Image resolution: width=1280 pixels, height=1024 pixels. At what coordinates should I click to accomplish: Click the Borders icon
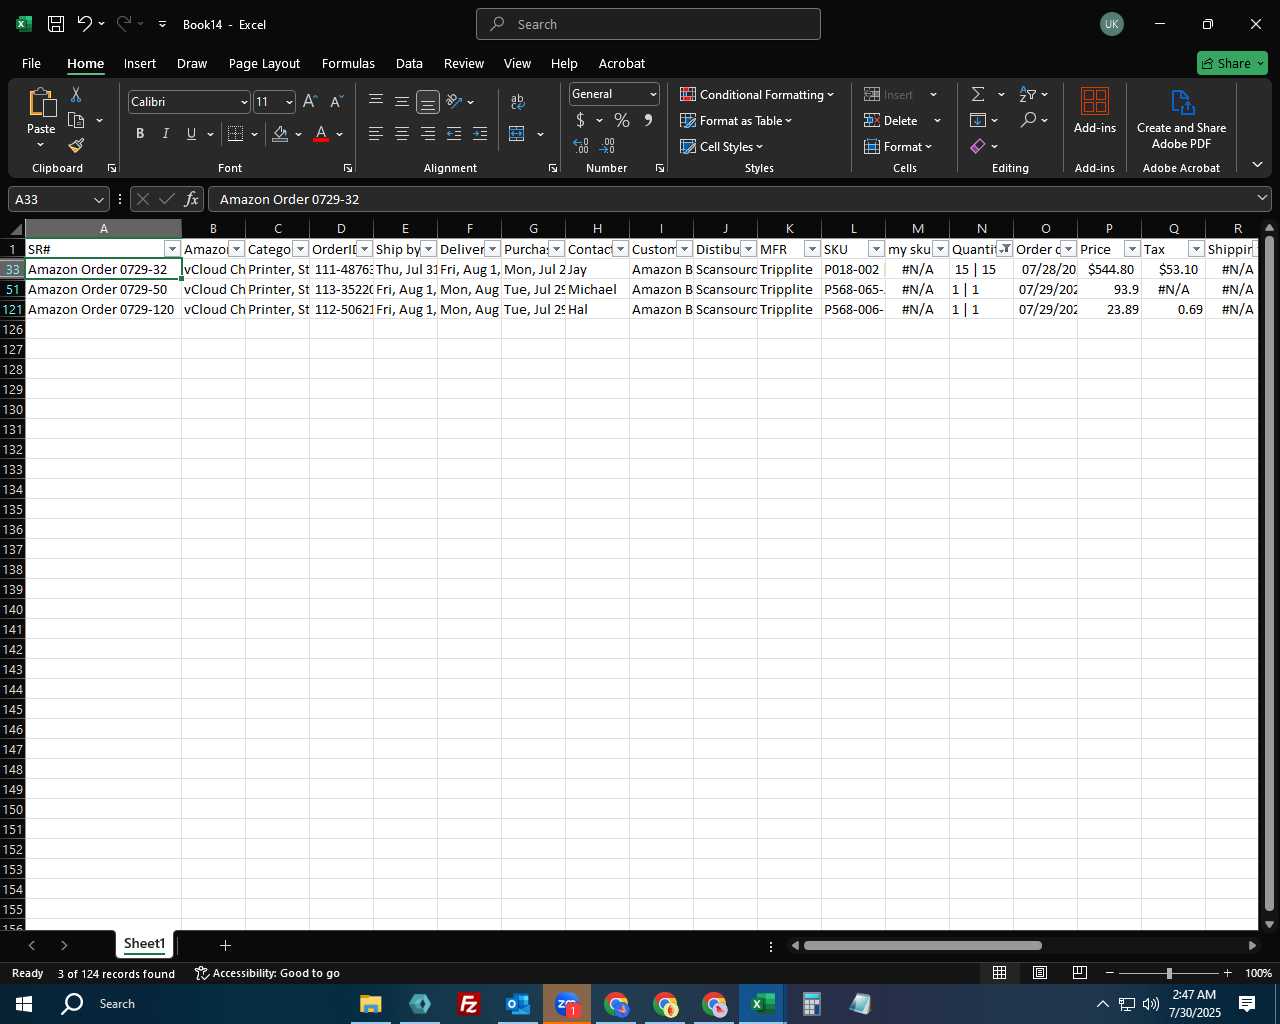(236, 134)
